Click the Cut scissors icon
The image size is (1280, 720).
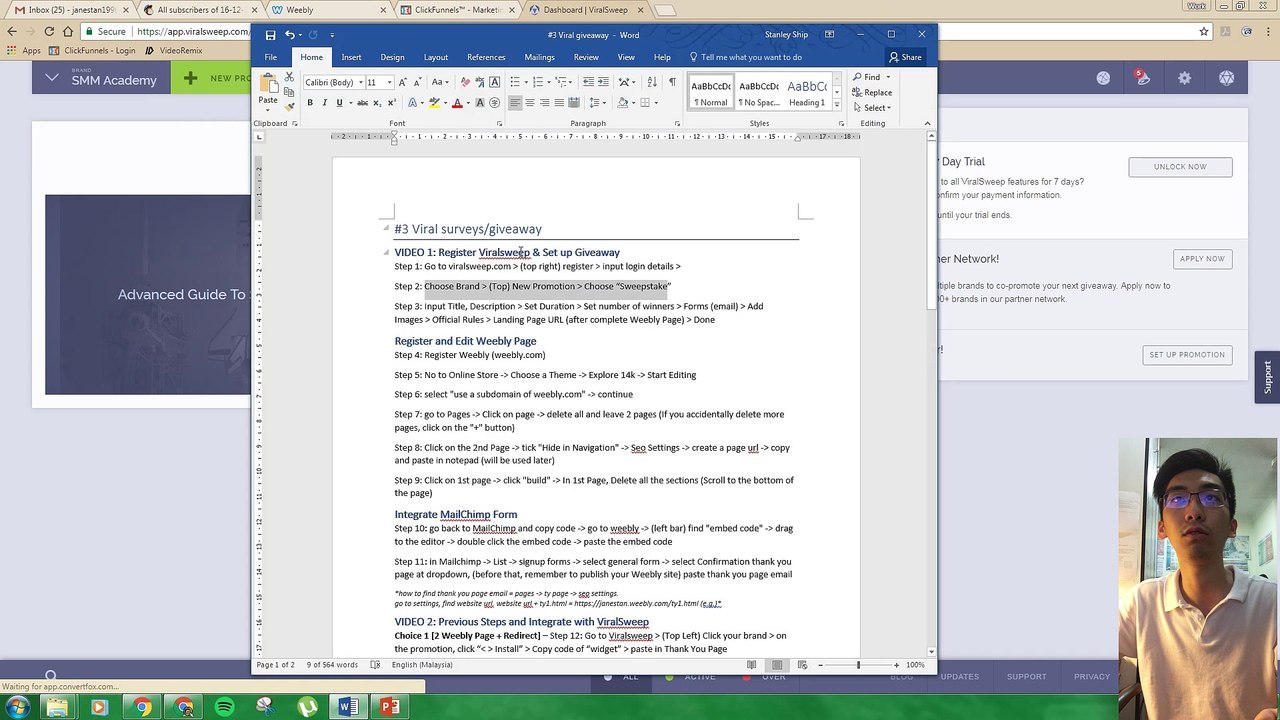click(289, 77)
